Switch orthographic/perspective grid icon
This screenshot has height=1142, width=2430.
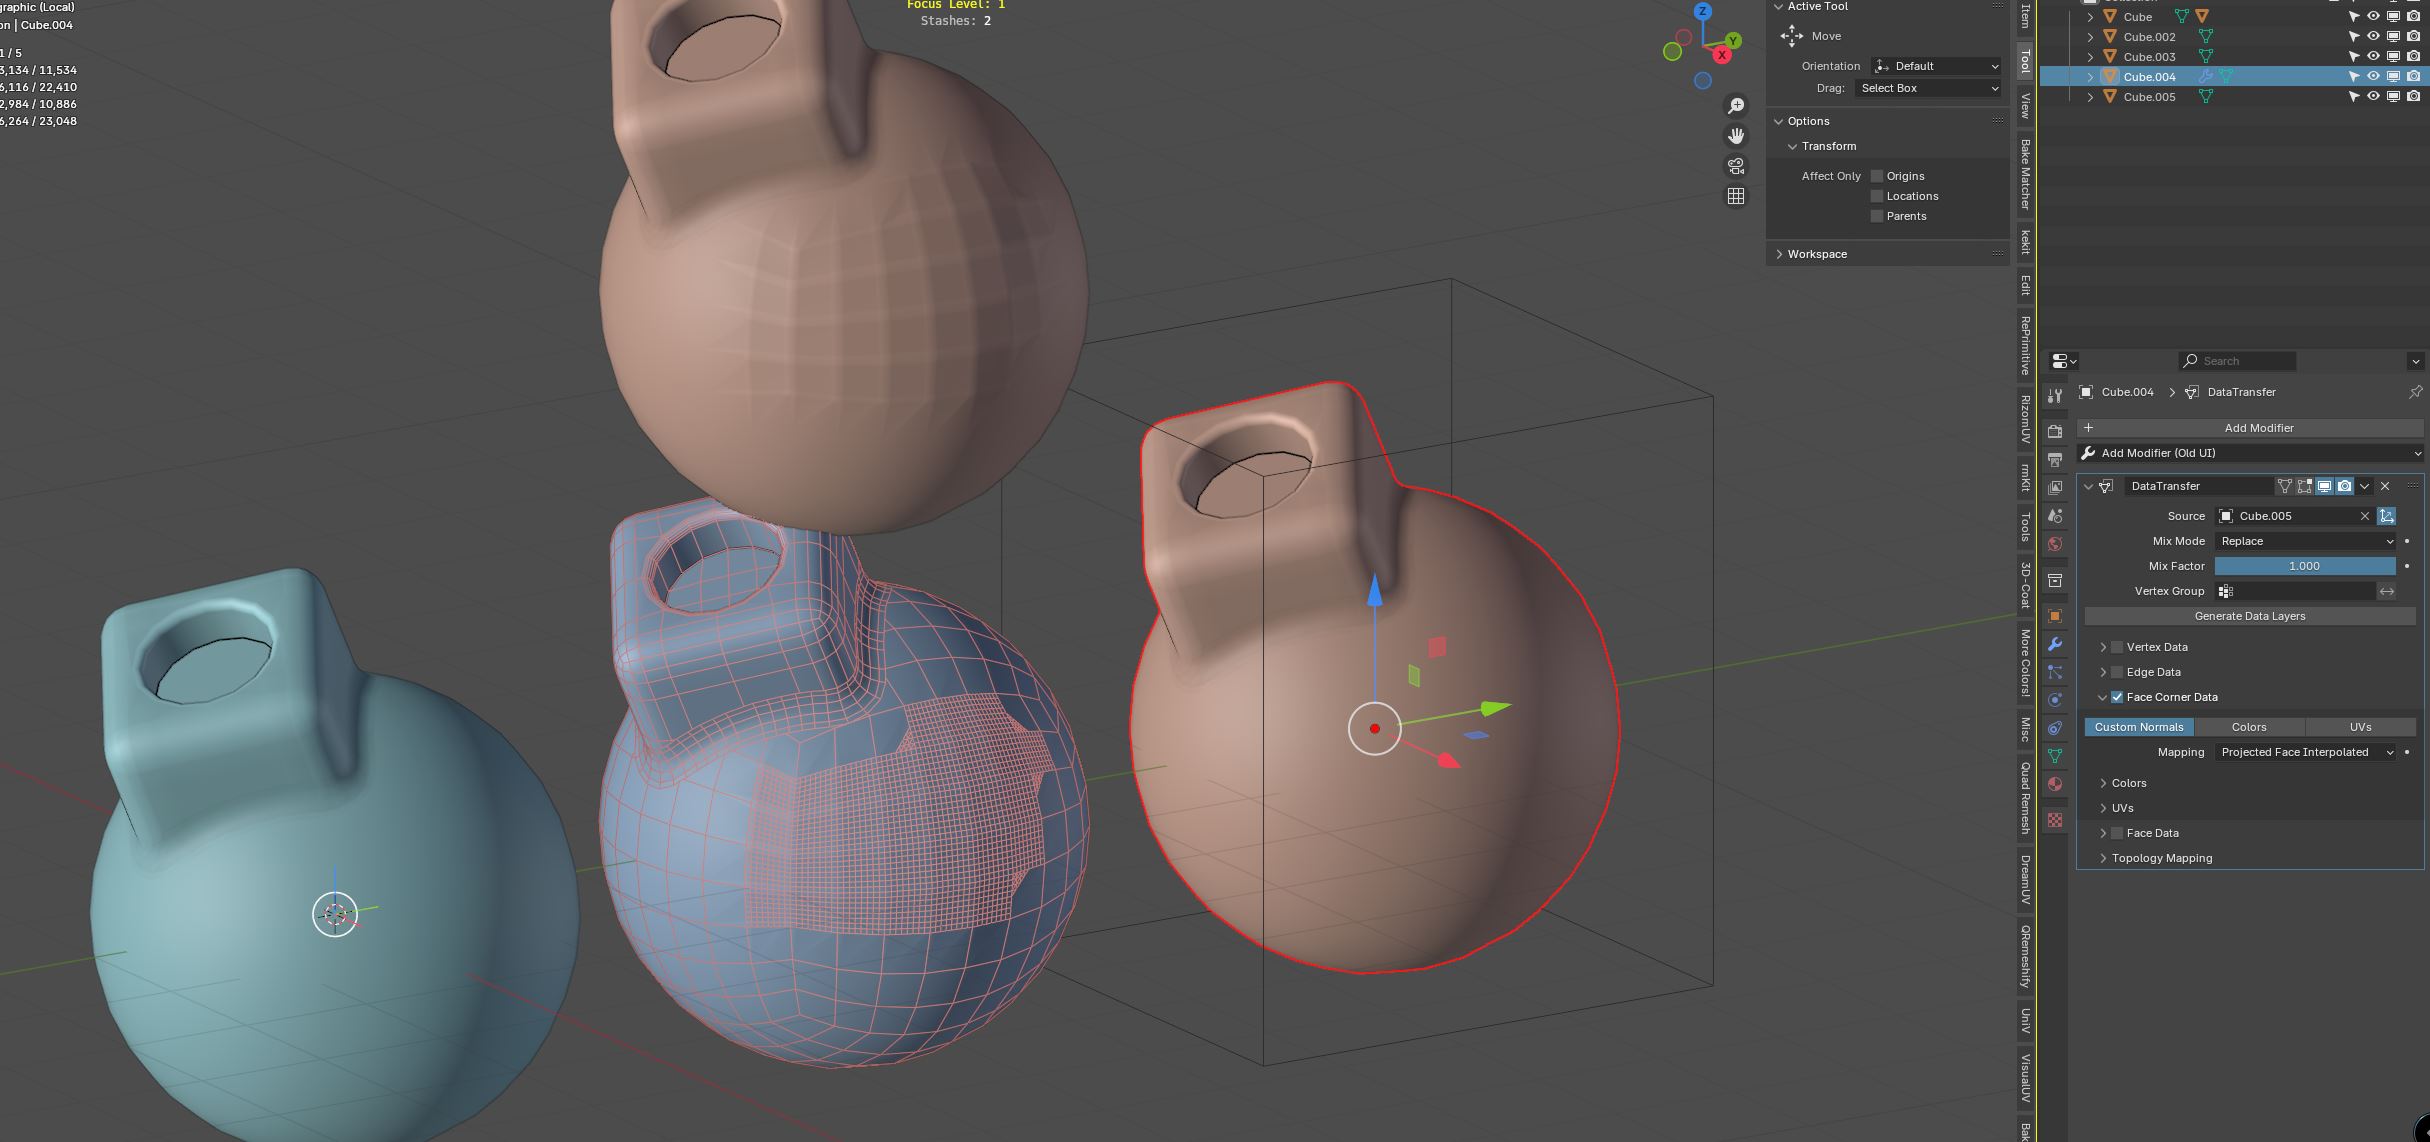[x=1736, y=196]
